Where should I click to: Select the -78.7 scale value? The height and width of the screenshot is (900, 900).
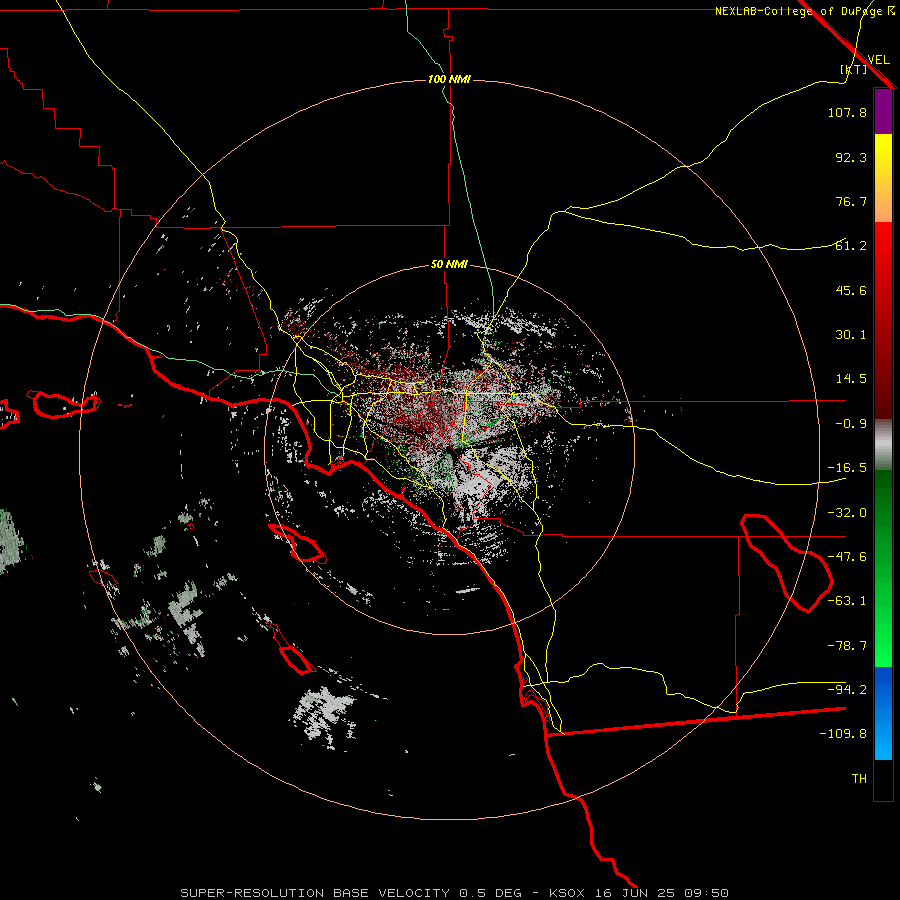click(847, 646)
